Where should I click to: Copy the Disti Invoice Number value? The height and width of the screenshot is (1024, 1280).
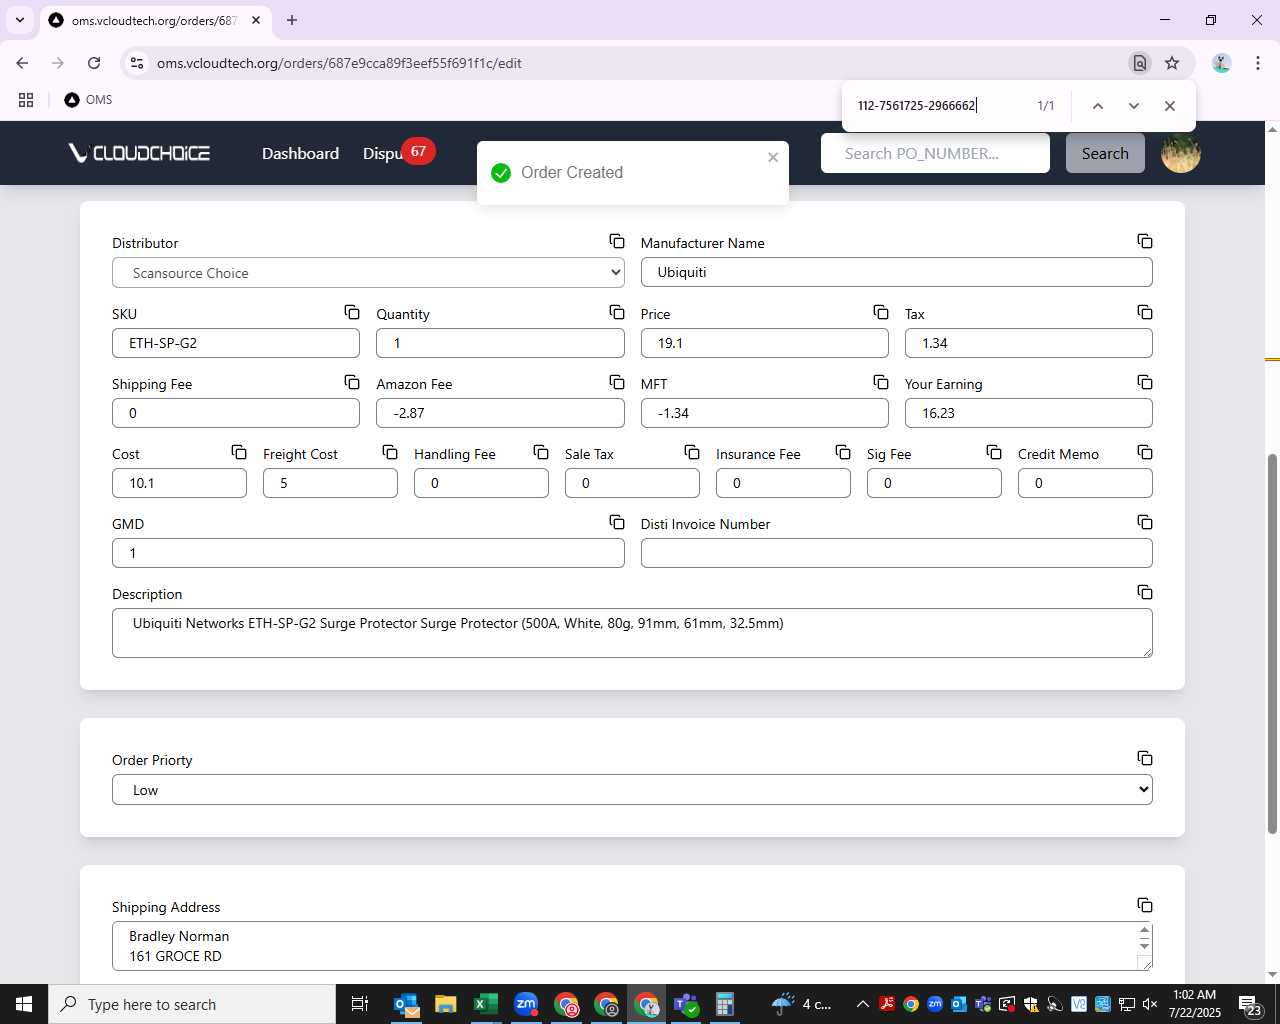[x=1145, y=522]
